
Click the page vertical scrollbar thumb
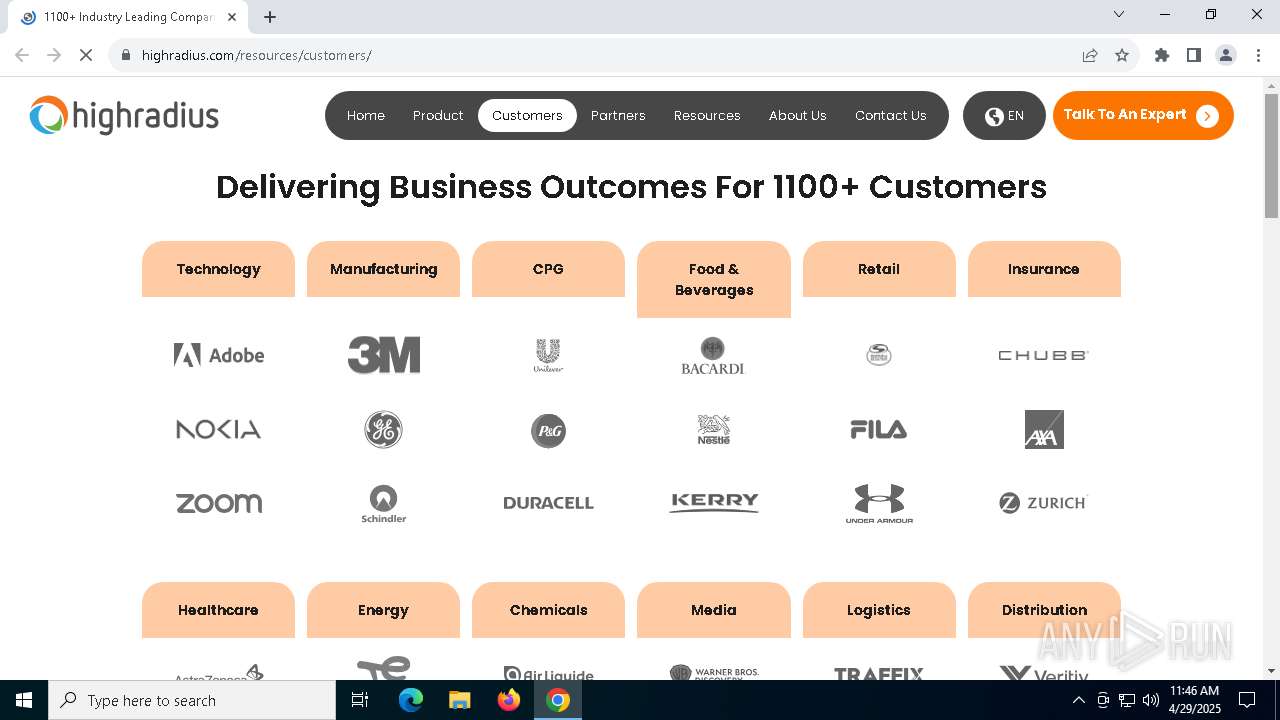[x=1271, y=155]
